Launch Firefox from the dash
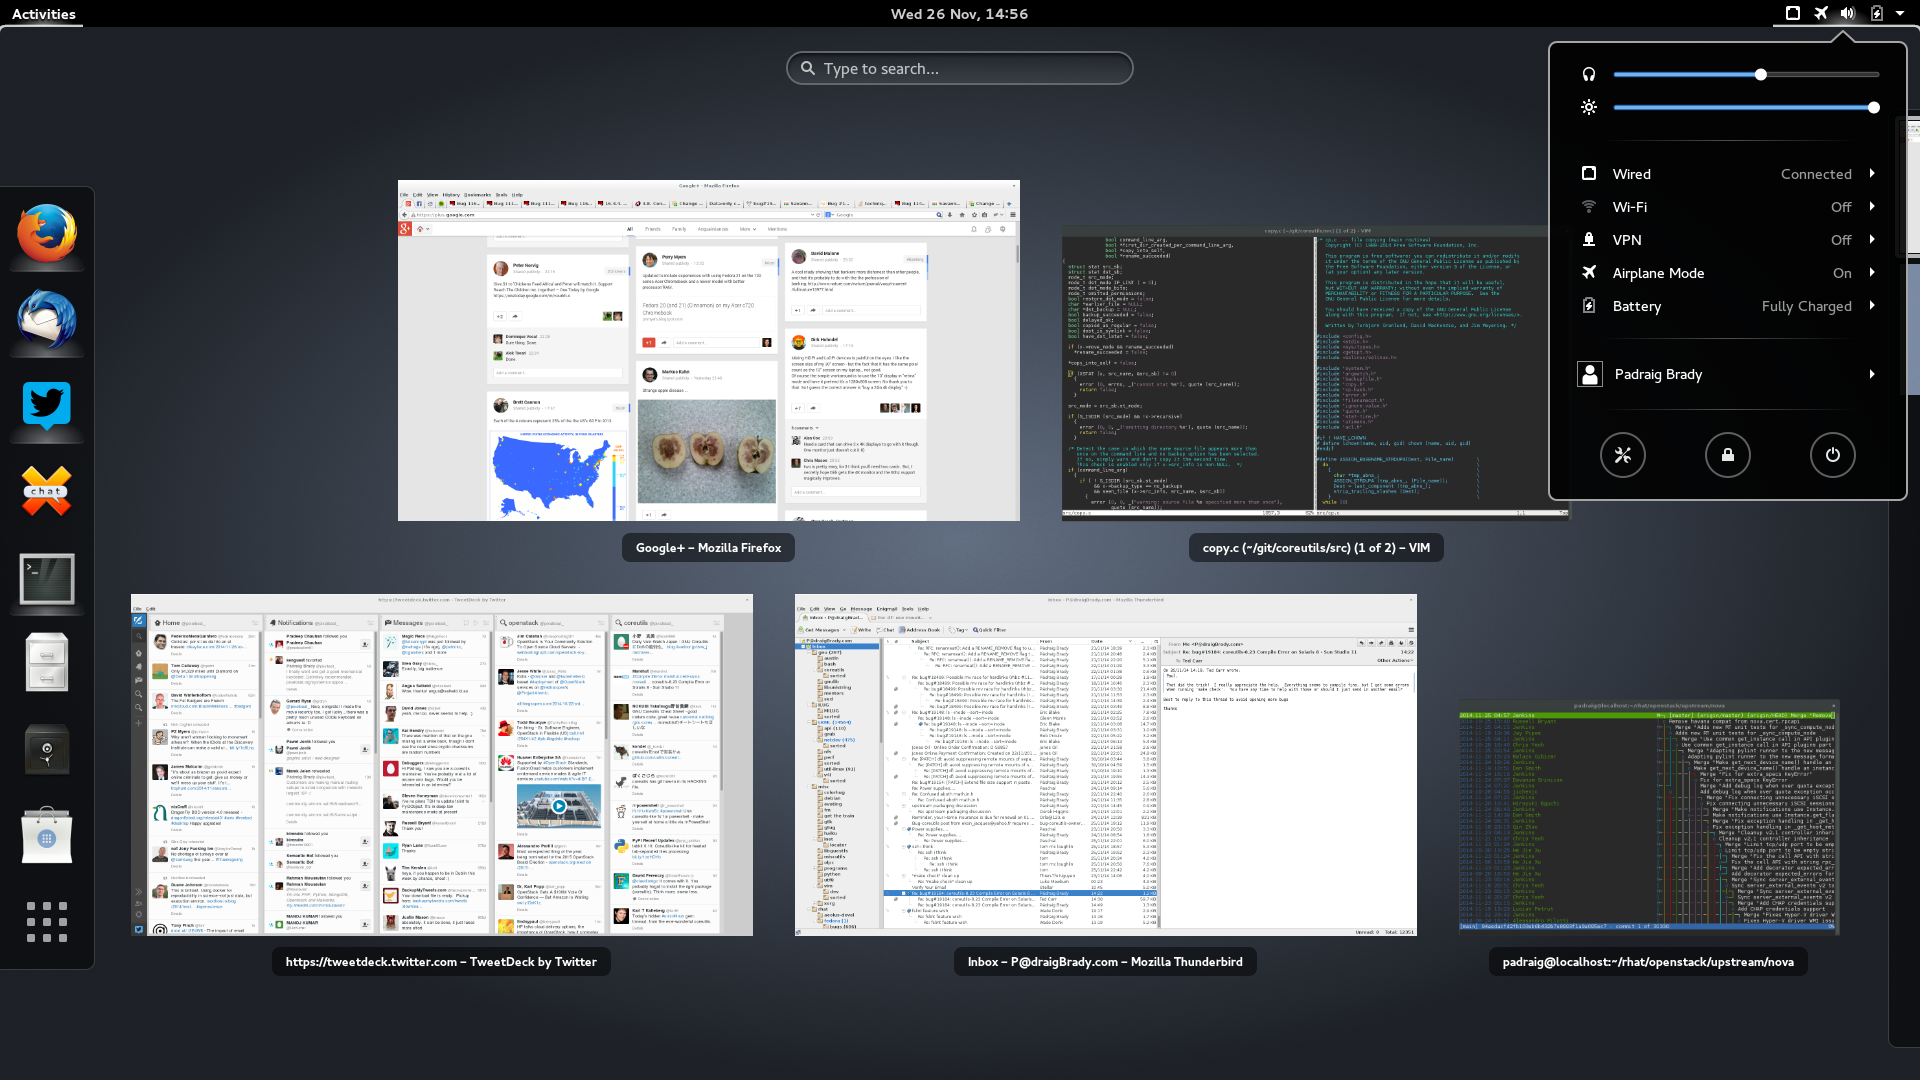Image resolution: width=1920 pixels, height=1080 pixels. (47, 233)
